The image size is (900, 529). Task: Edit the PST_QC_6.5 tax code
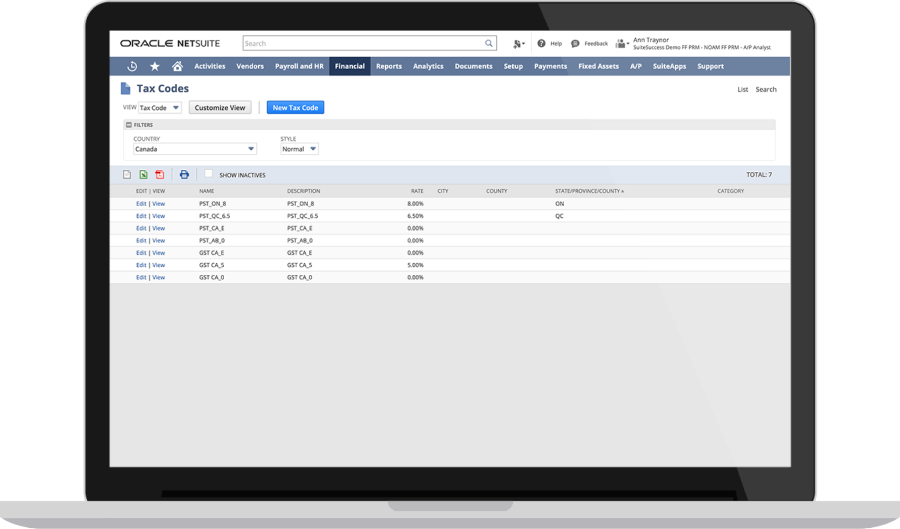141,216
